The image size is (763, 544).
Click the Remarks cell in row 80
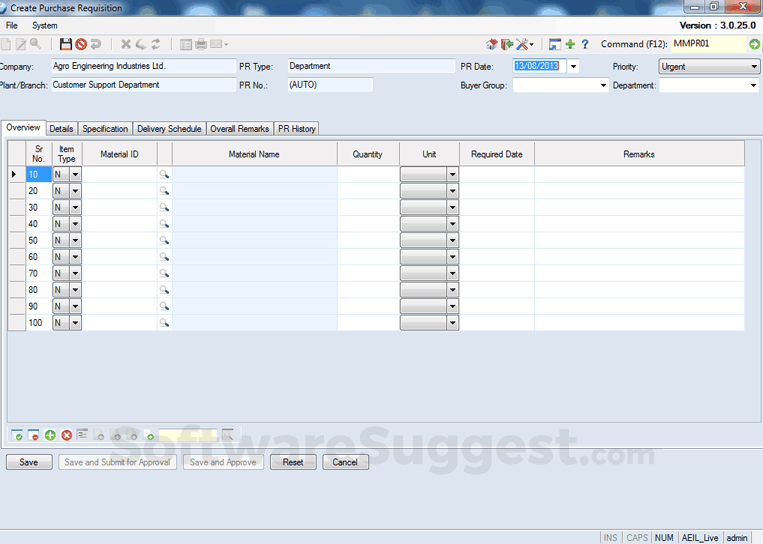click(639, 290)
